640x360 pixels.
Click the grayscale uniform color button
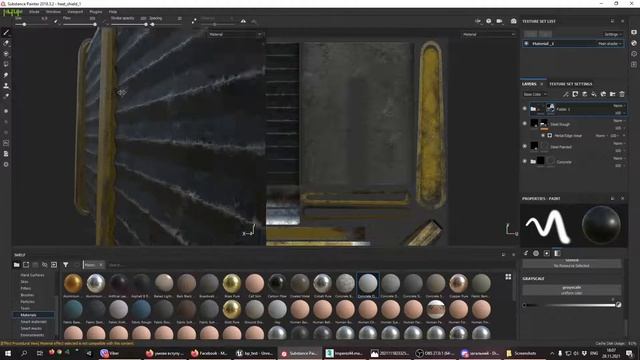click(571, 290)
